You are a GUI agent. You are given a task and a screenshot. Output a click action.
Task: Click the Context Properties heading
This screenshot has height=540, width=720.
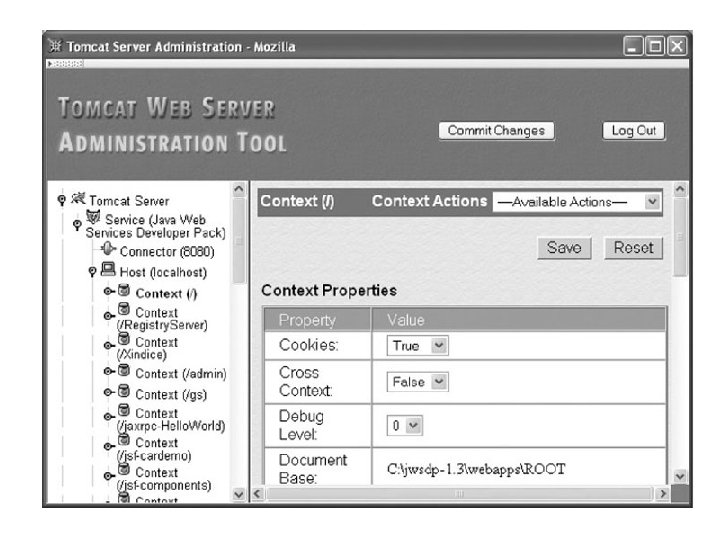(329, 290)
